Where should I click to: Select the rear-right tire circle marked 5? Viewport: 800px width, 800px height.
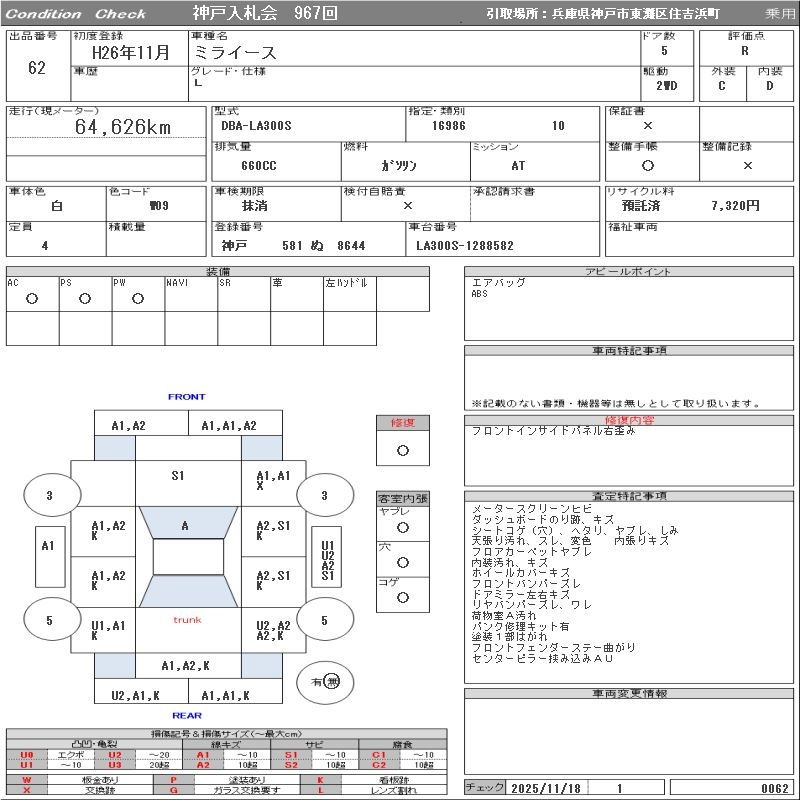coord(324,621)
